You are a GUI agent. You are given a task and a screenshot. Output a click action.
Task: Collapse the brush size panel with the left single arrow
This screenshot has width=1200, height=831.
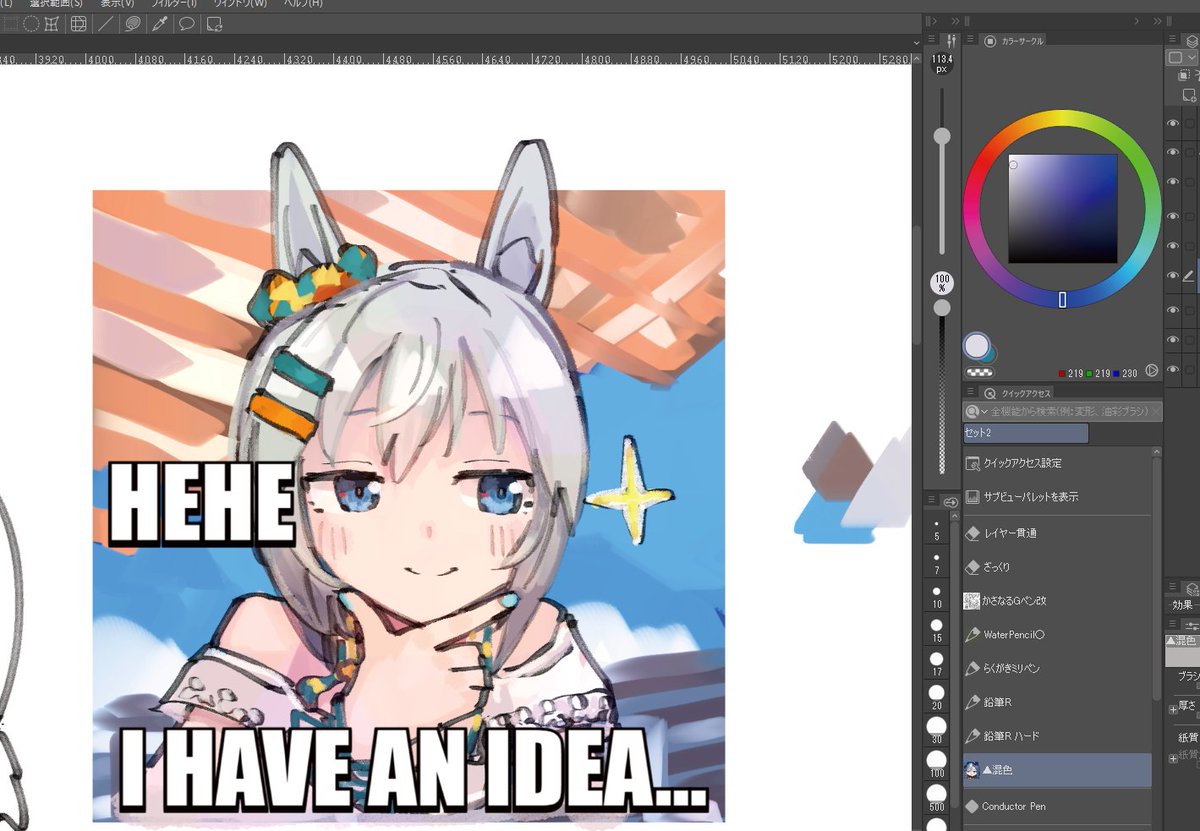(933, 21)
